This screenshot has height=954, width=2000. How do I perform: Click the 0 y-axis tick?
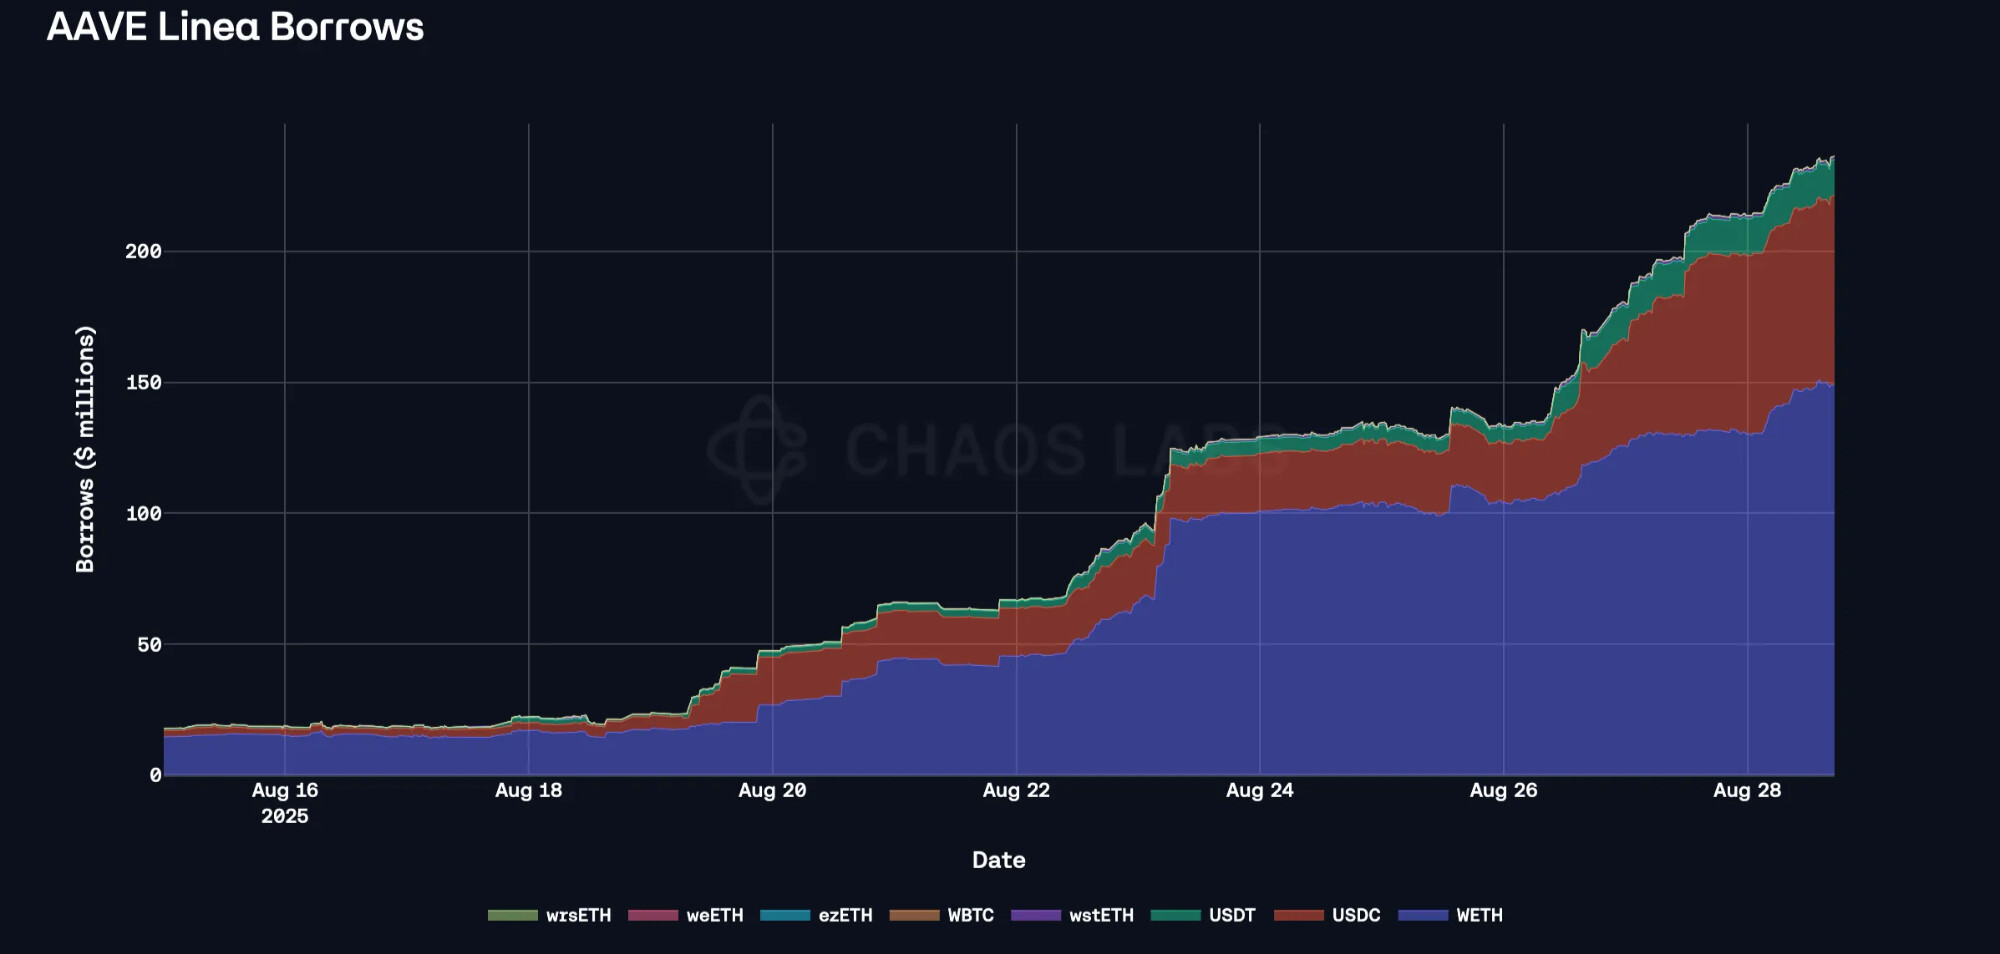155,775
